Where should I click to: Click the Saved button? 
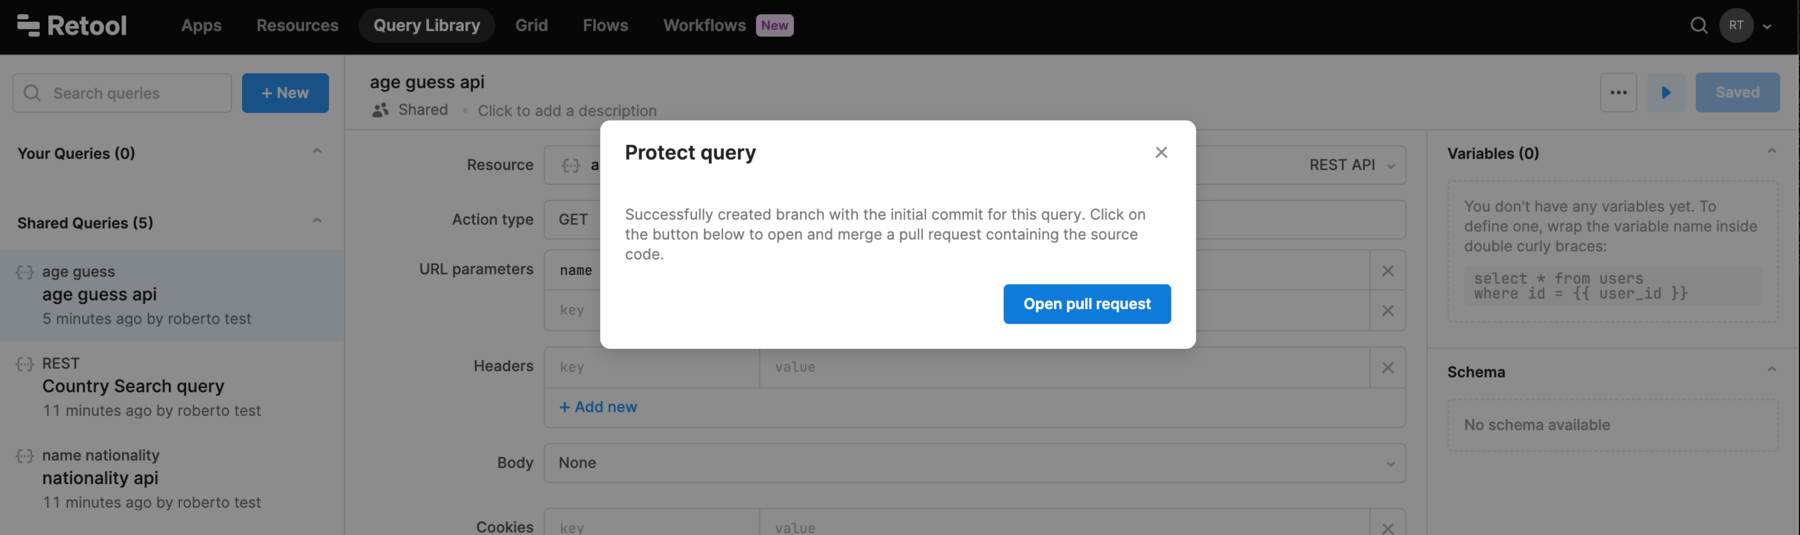[x=1737, y=92]
